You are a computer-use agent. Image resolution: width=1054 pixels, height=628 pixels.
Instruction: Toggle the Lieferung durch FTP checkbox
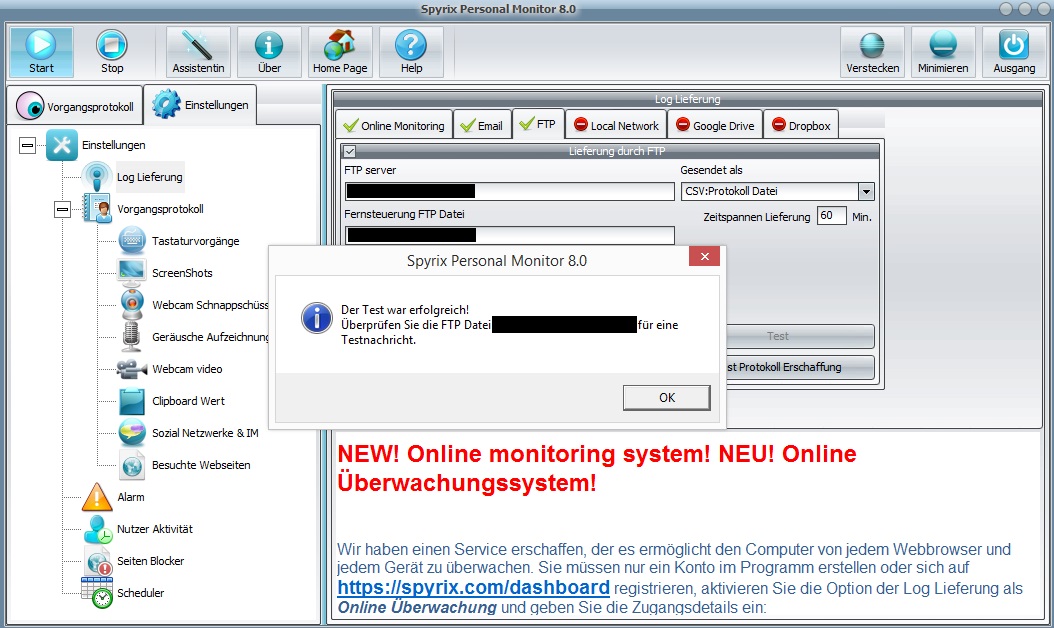pyautogui.click(x=350, y=151)
